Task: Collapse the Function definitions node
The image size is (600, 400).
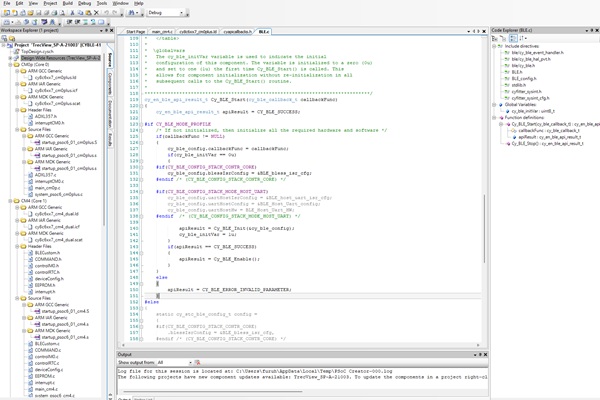Action: 494,118
